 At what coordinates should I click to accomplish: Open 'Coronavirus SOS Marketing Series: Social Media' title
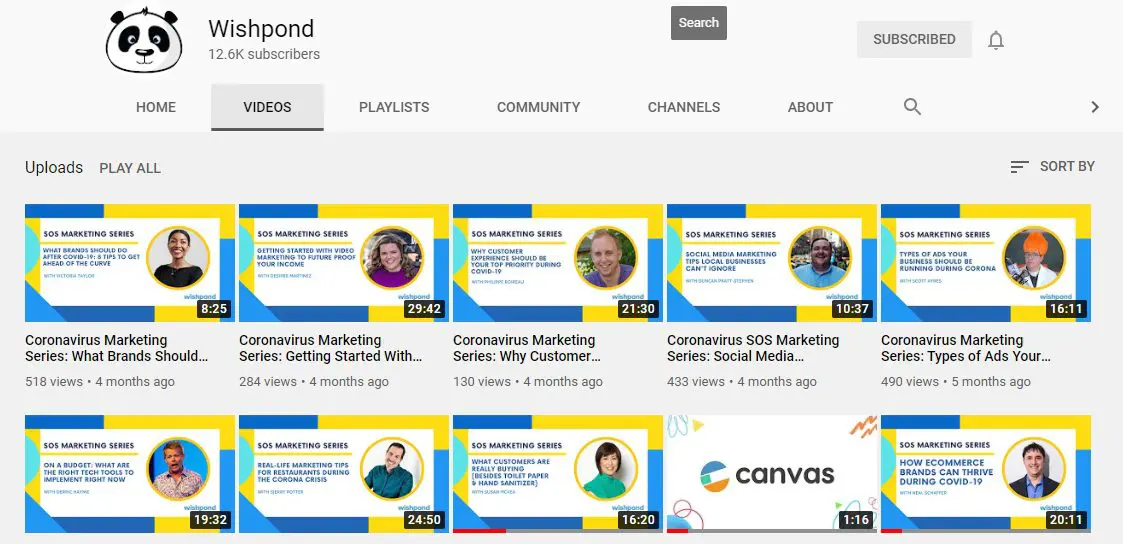(x=752, y=348)
